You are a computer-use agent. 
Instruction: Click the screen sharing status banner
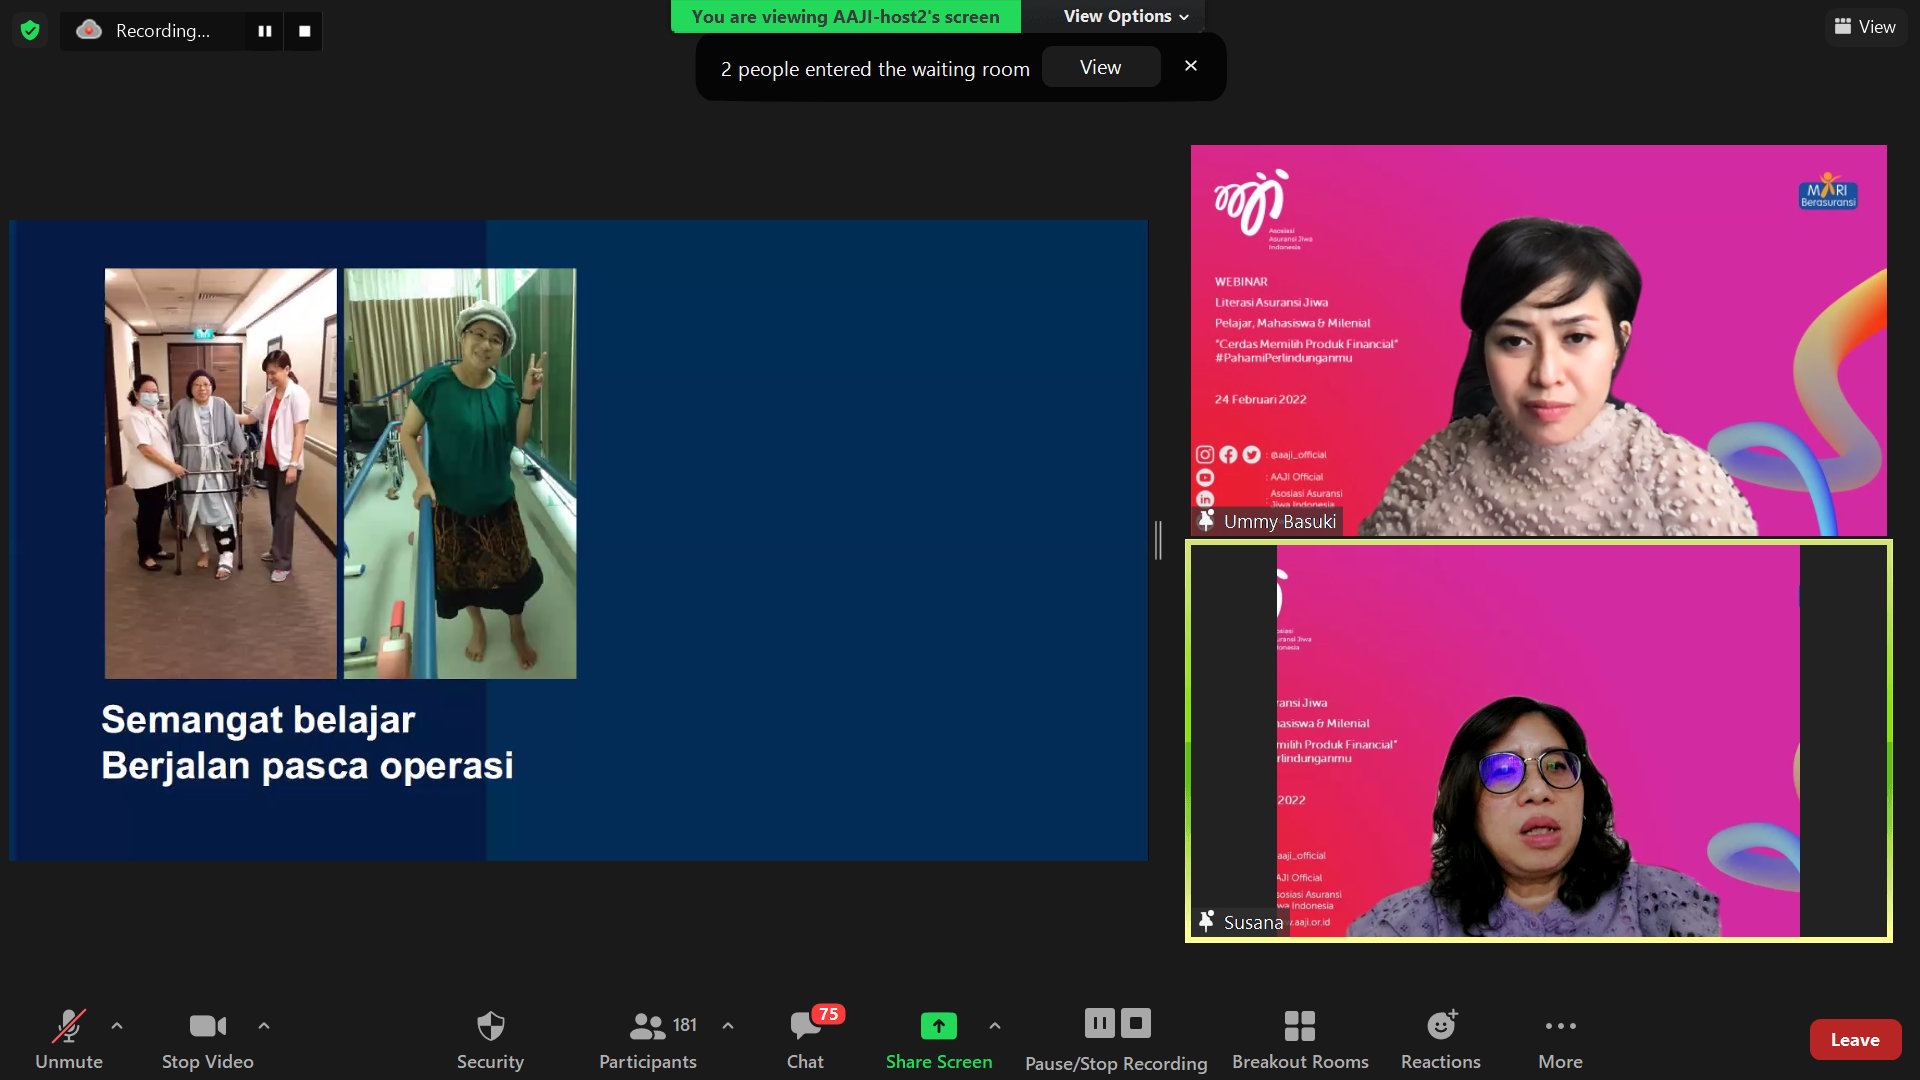pos(846,16)
